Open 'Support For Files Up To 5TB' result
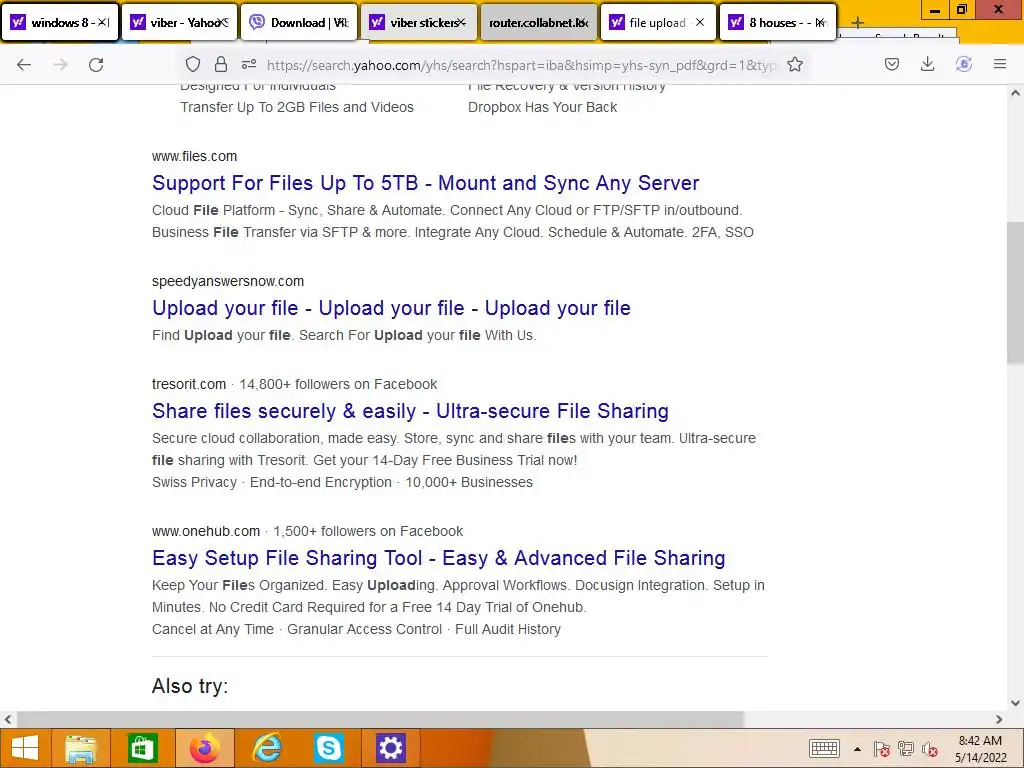Screen dimensions: 1024x768 (426, 183)
